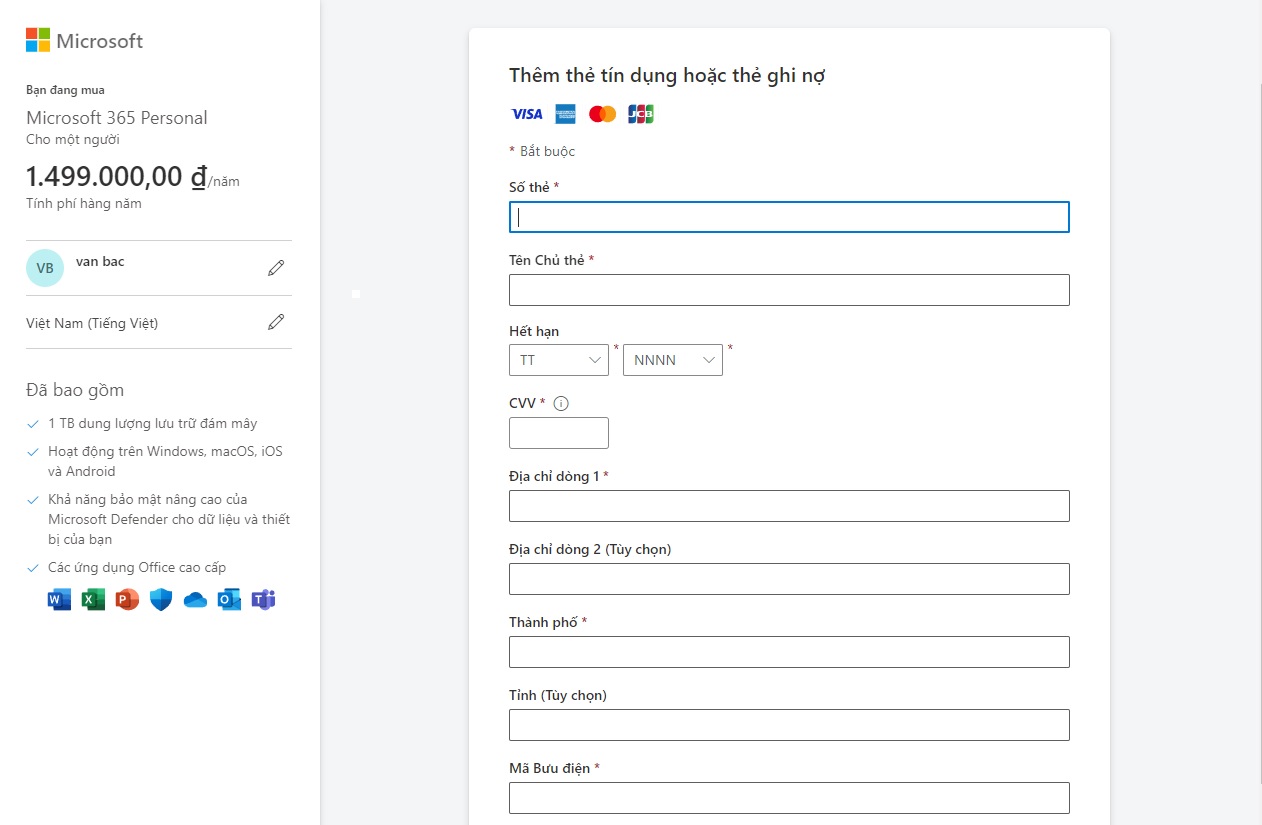Open the NNNN expiry year dropdown
1262x825 pixels.
(673, 360)
